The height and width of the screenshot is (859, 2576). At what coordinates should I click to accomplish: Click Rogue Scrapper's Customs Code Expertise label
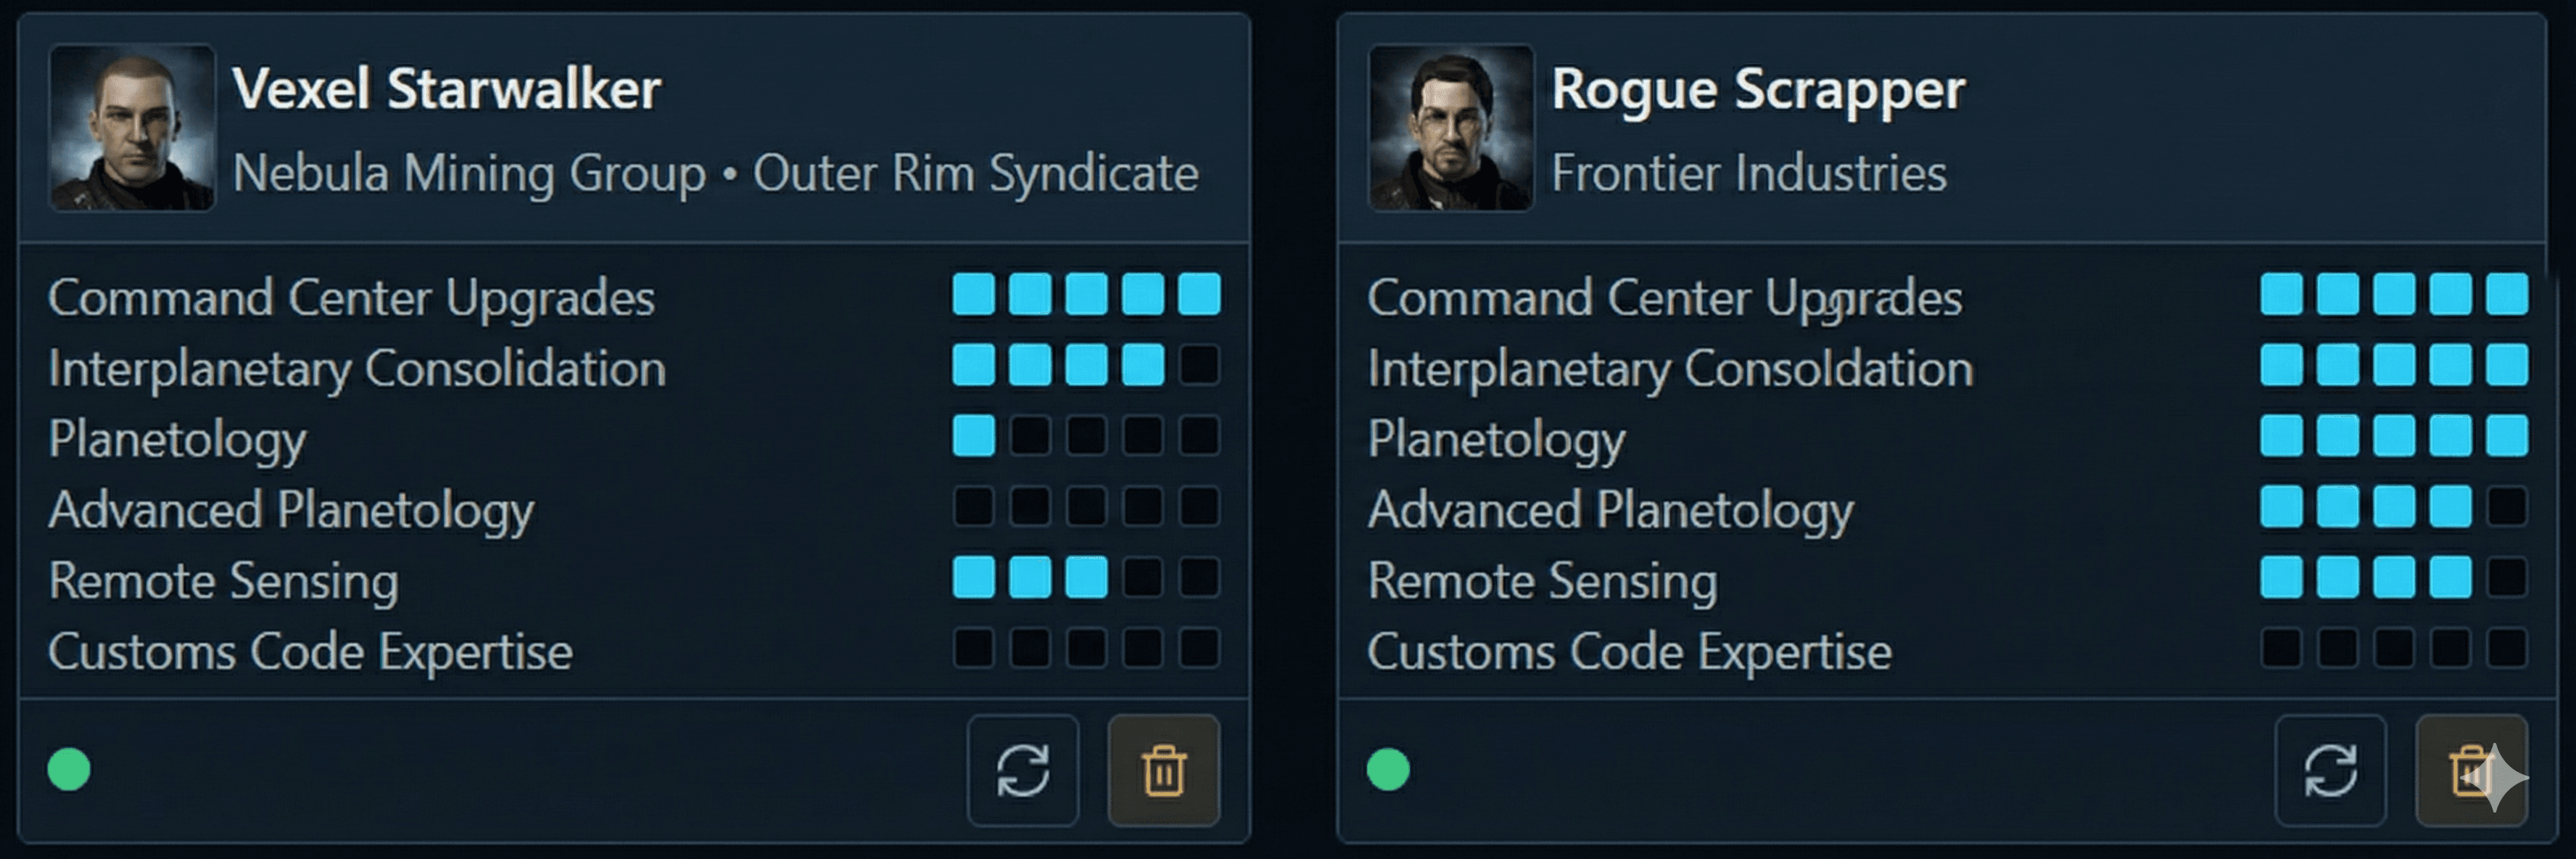[x=1629, y=652]
